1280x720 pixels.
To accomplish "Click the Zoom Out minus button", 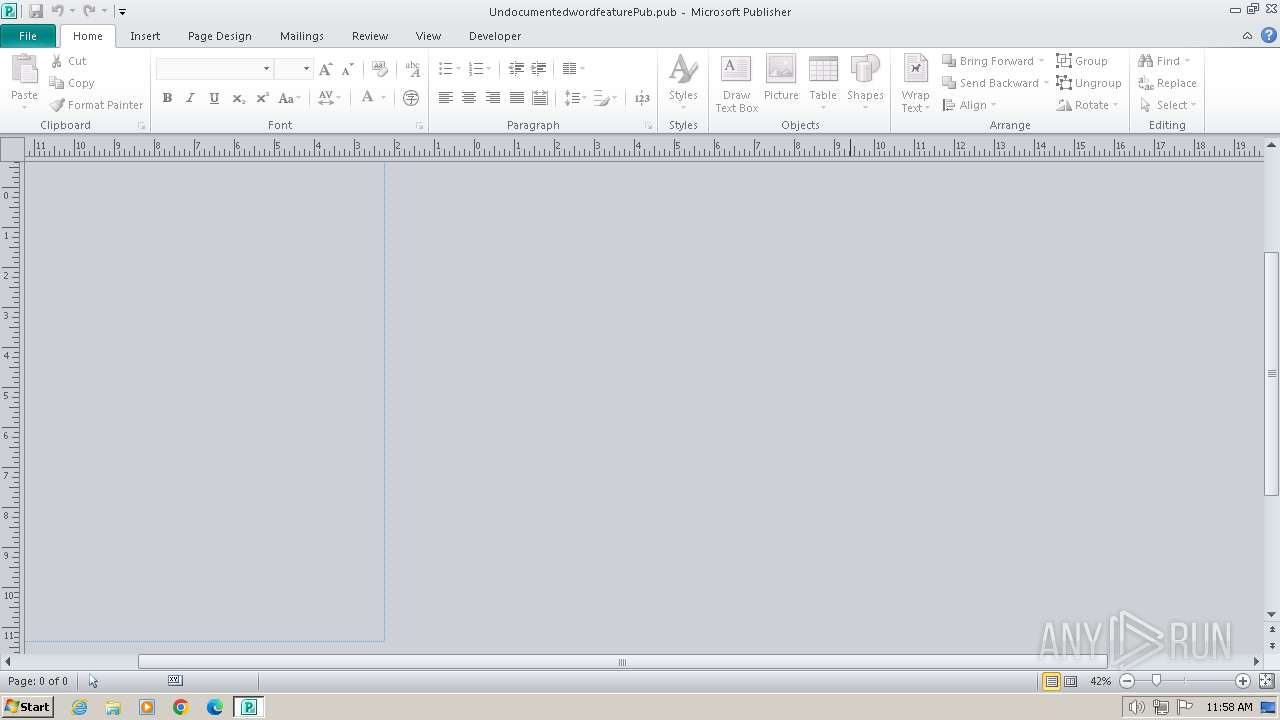I will click(1127, 681).
